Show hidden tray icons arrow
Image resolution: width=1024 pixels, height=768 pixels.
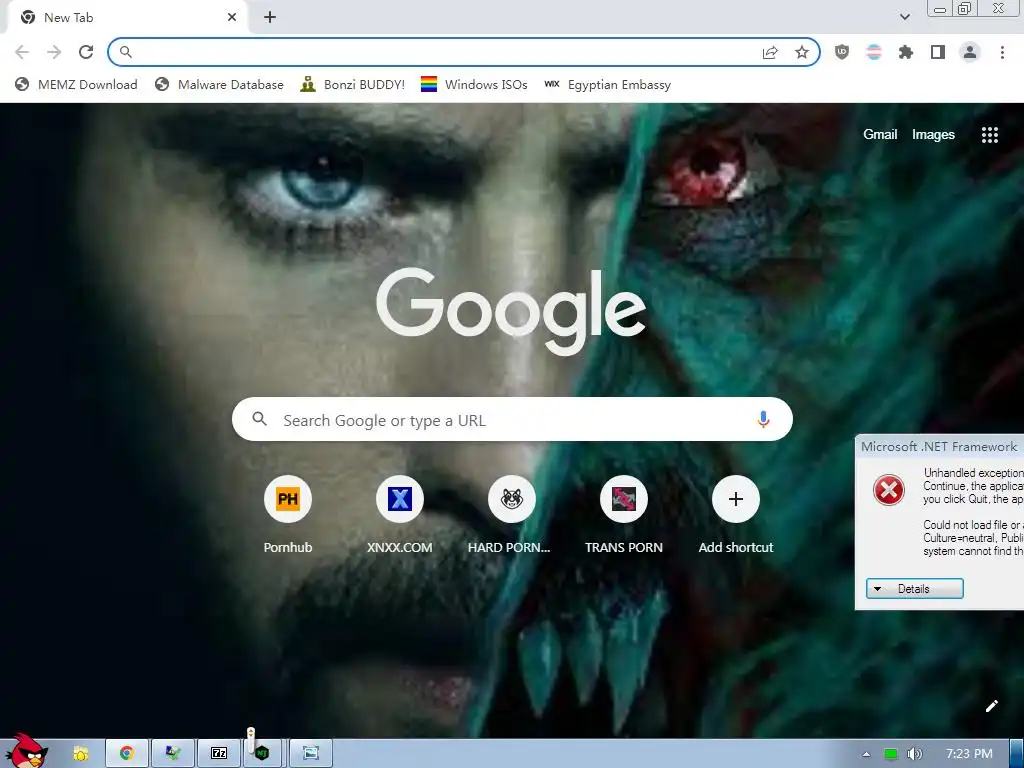(867, 754)
